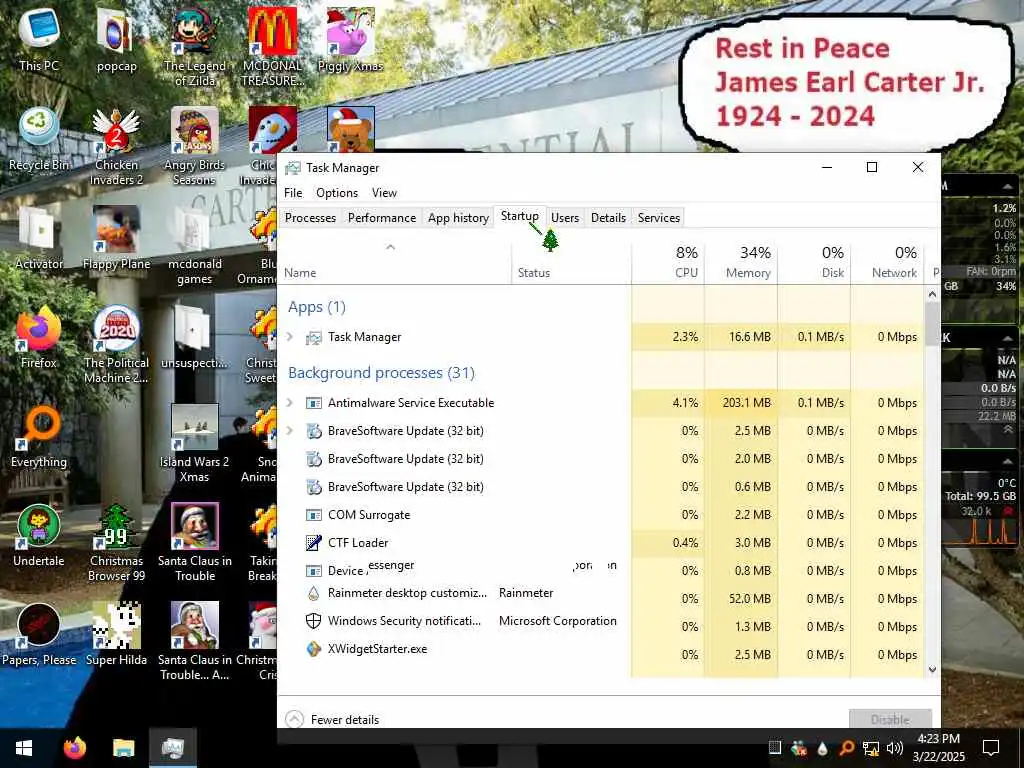Click the scrollbar down arrow
This screenshot has height=768, width=1024.
tap(933, 669)
